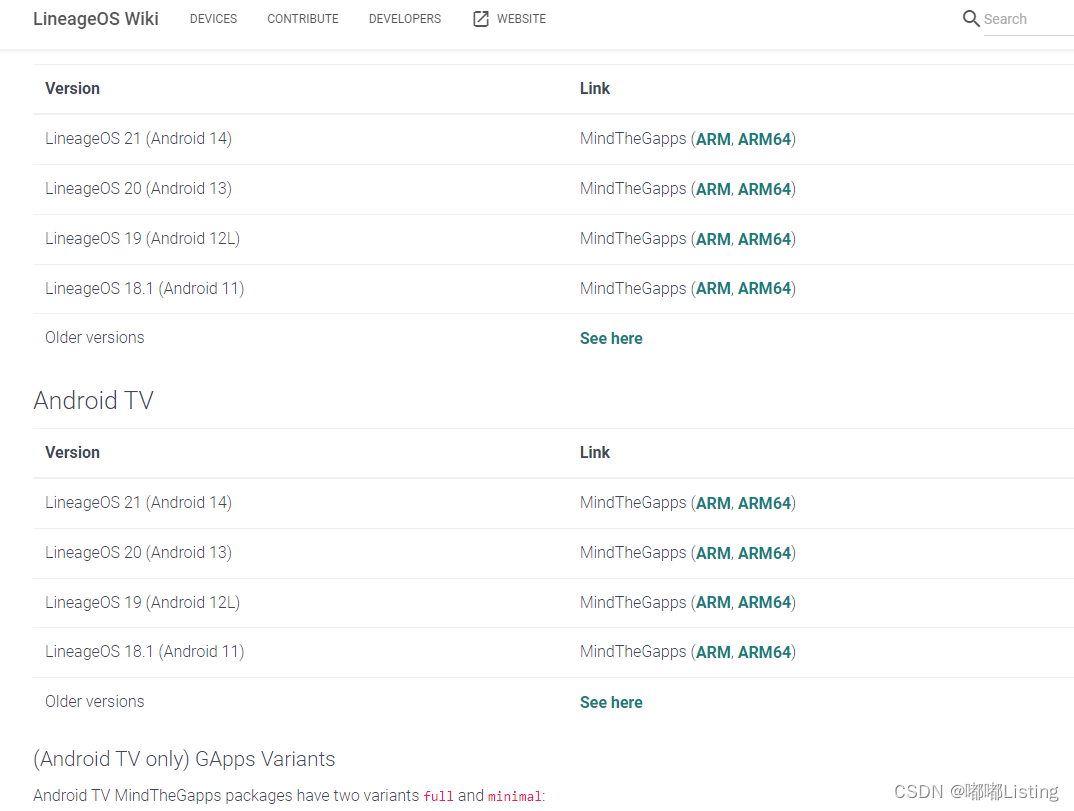
Task: Download ARM for Android TV LineageOS 19
Action: coord(713,602)
